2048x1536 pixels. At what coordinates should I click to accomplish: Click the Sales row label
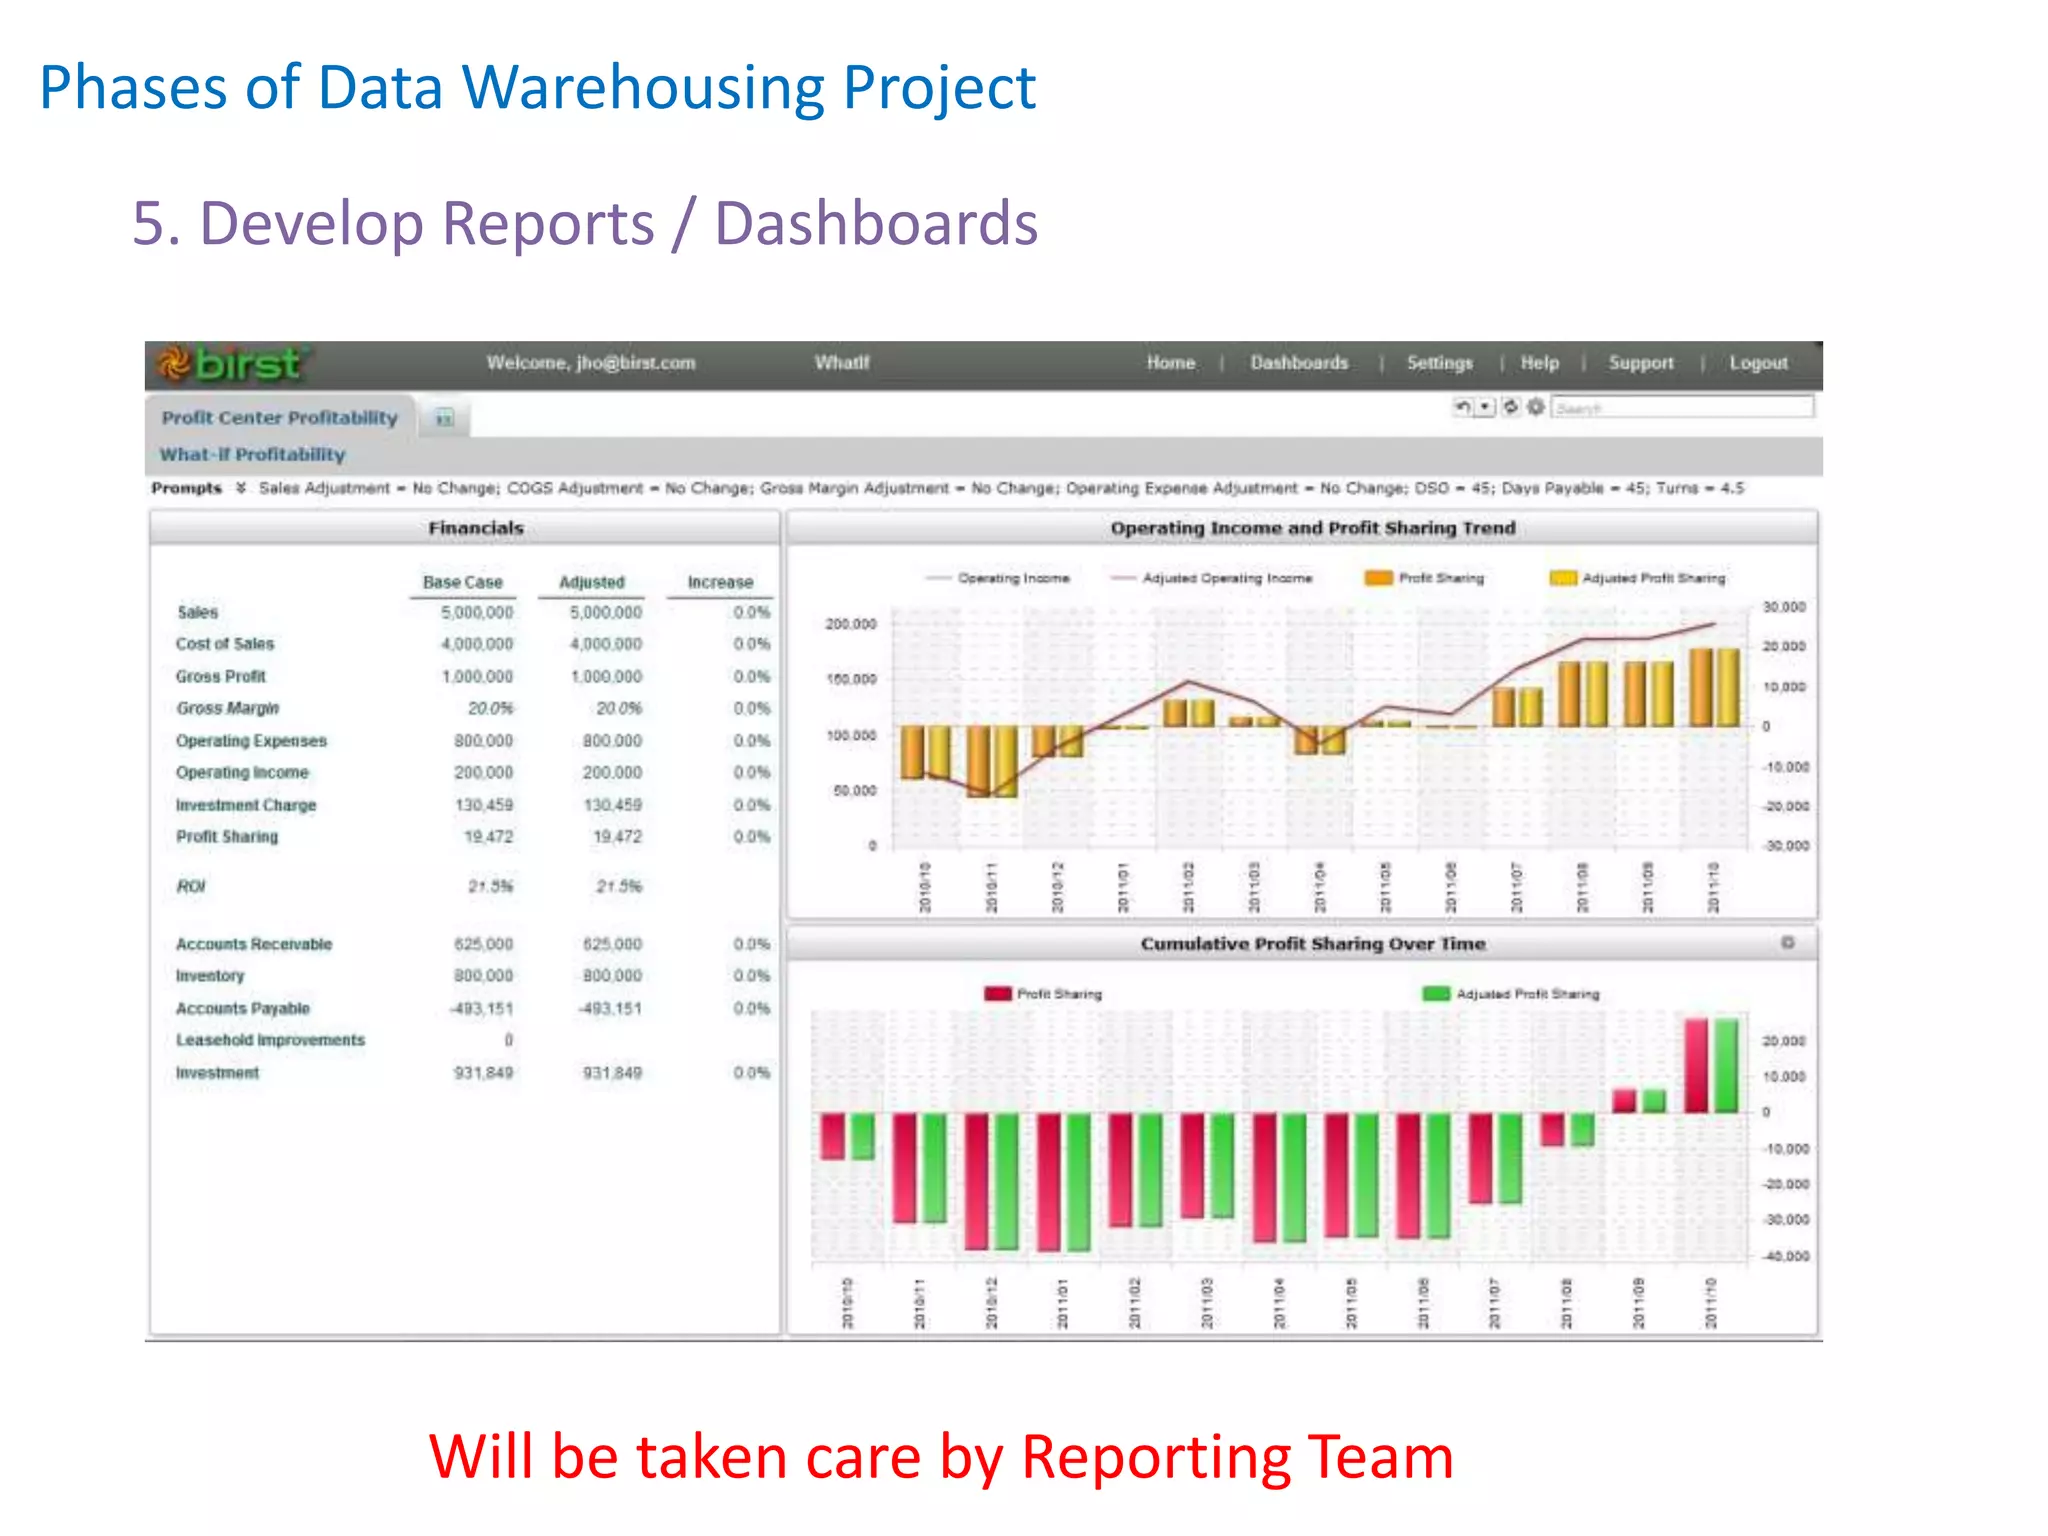pos(197,612)
